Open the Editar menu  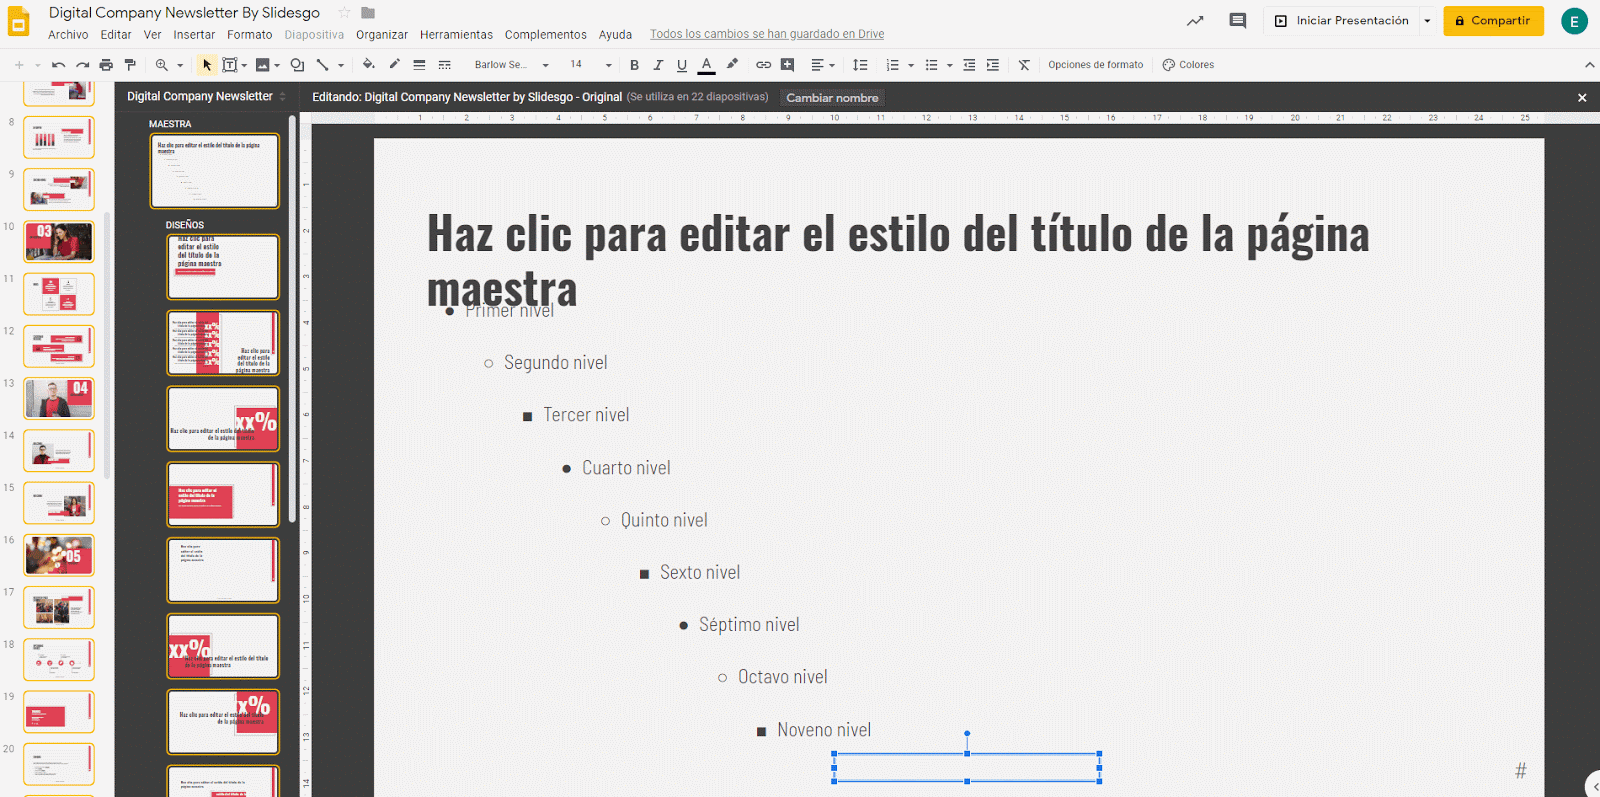[x=116, y=34]
